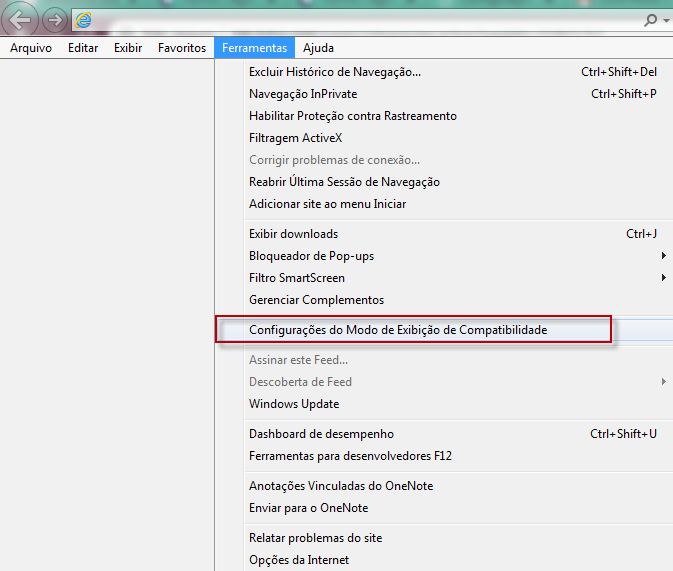Select Reabrir Última Sessão de Navegação

pos(444,182)
